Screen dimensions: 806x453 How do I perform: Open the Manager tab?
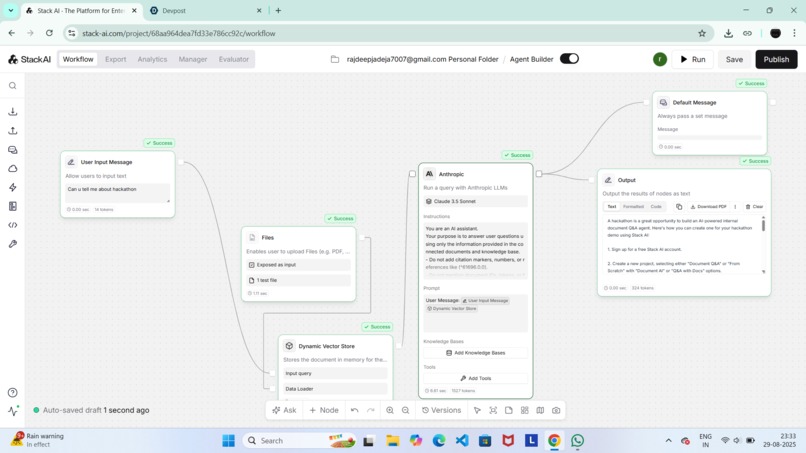(x=193, y=59)
